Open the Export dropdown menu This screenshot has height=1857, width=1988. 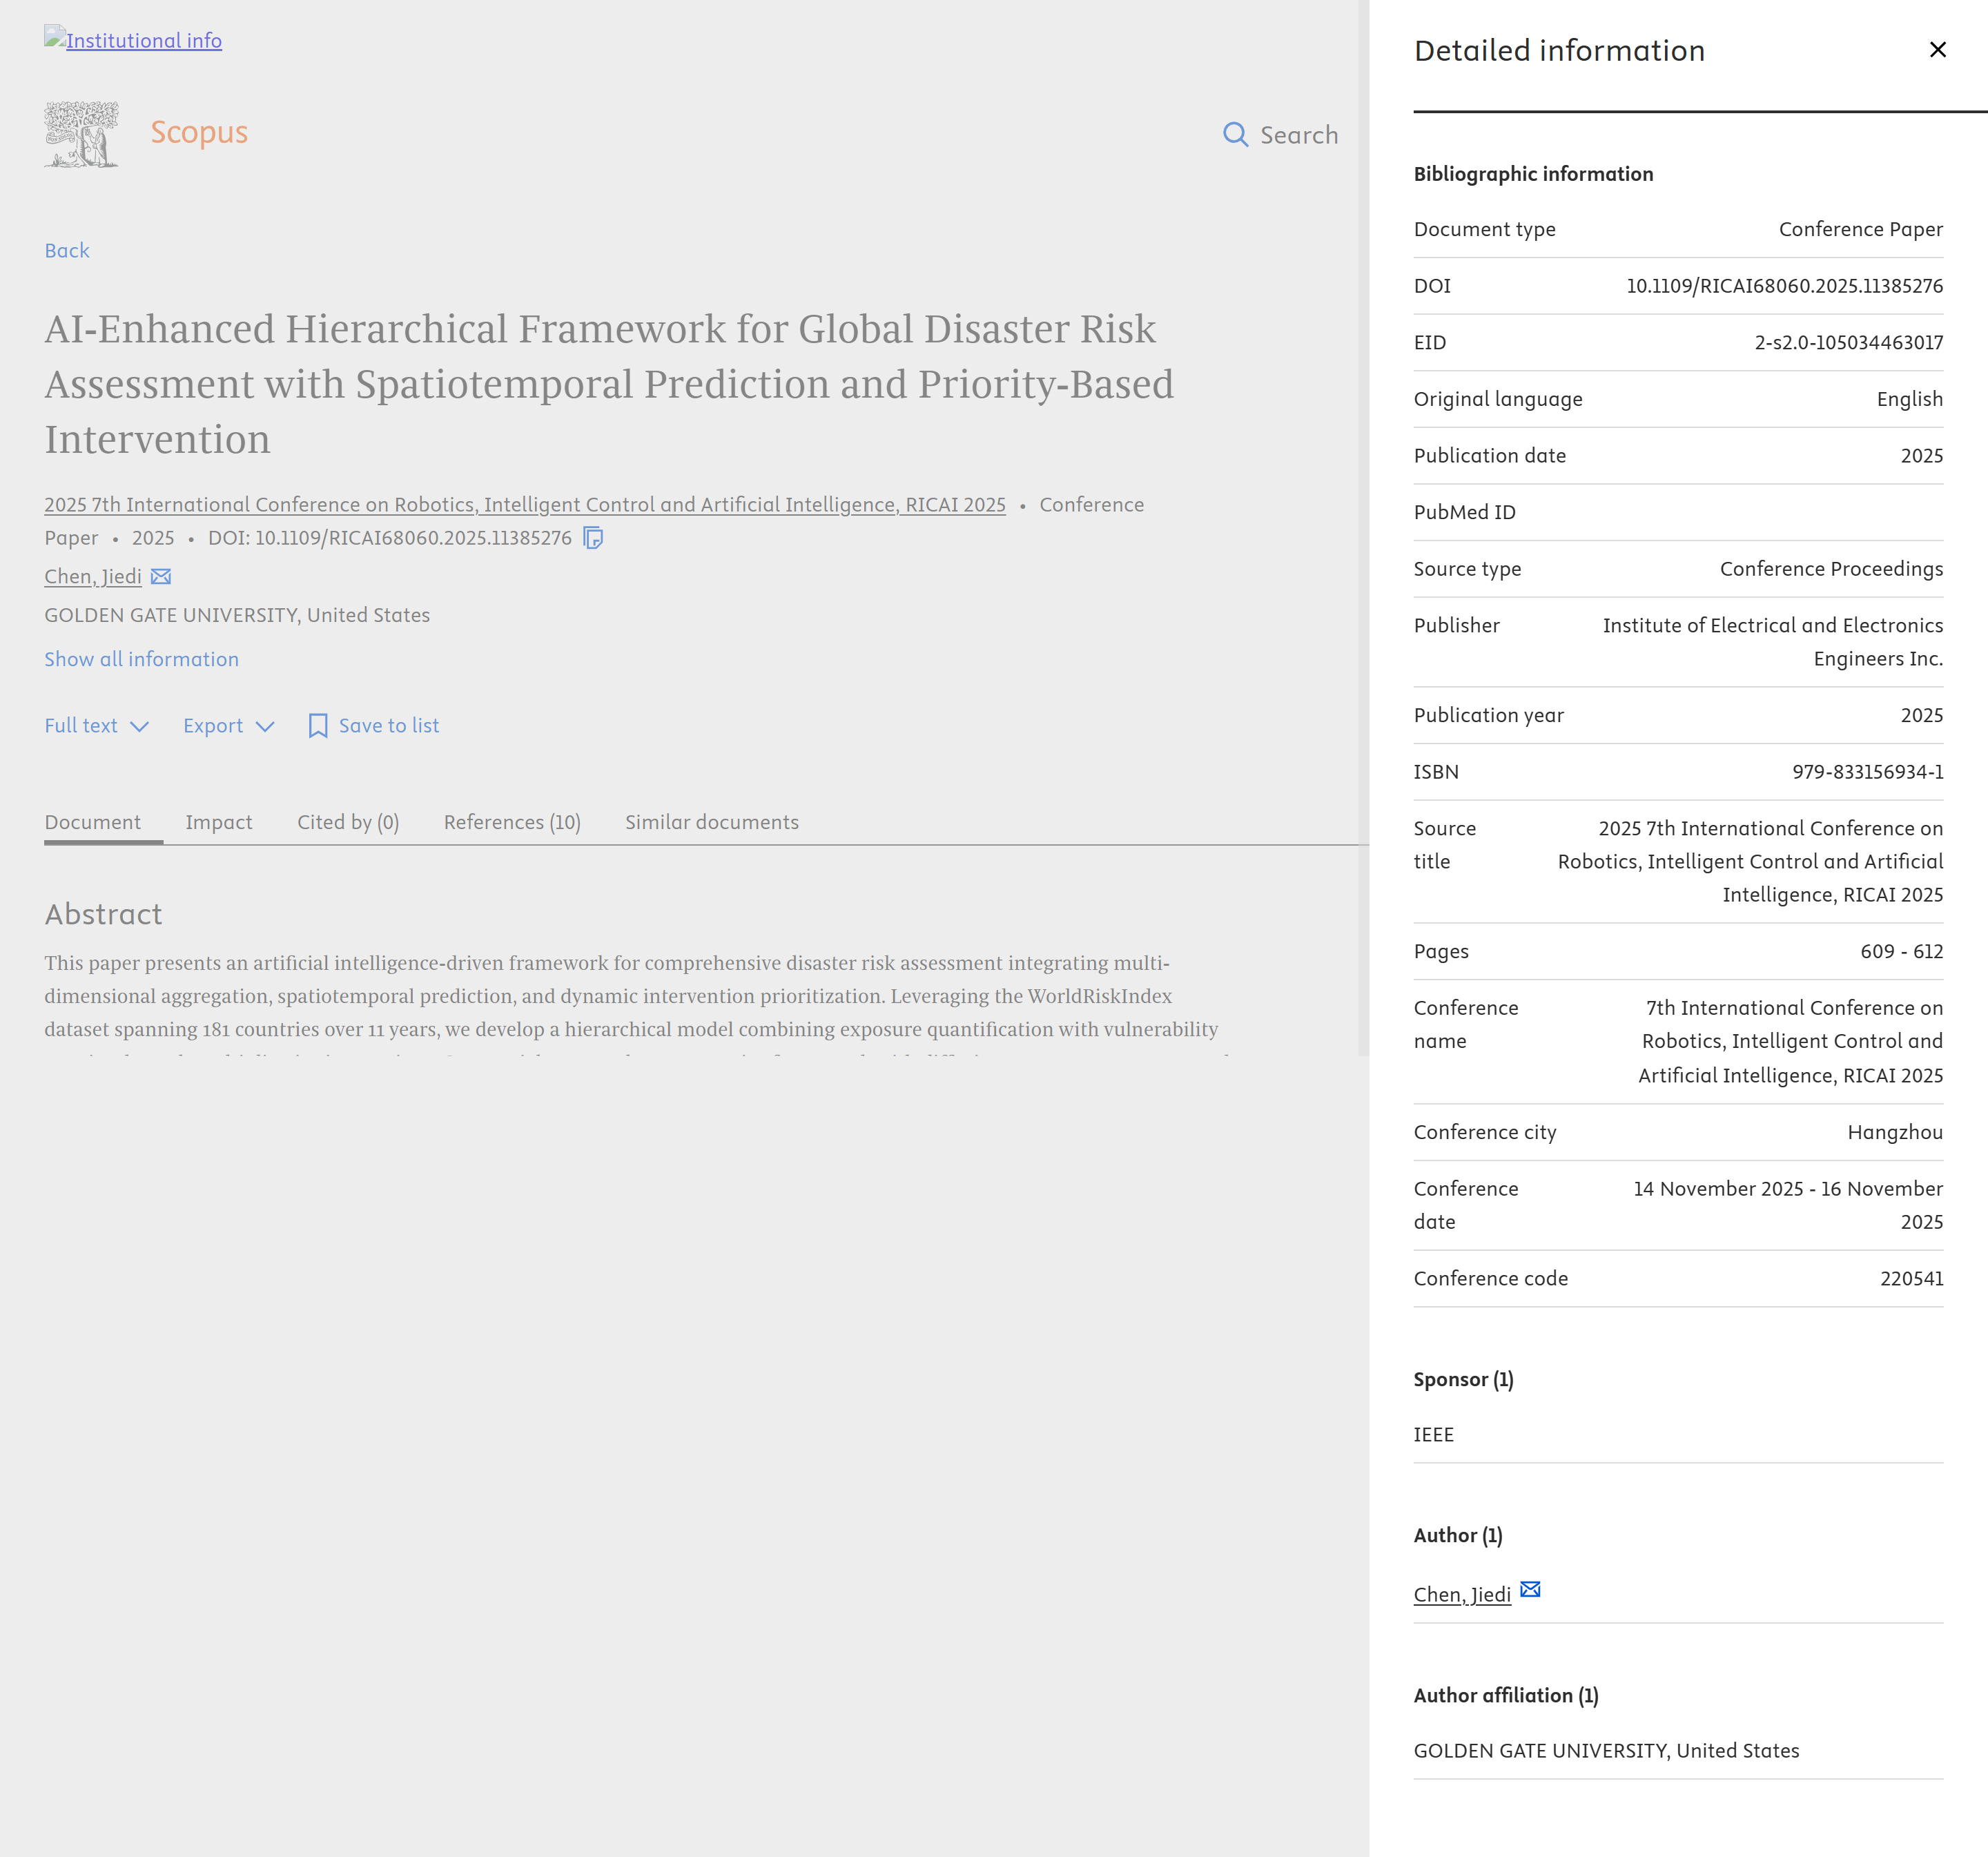point(228,726)
